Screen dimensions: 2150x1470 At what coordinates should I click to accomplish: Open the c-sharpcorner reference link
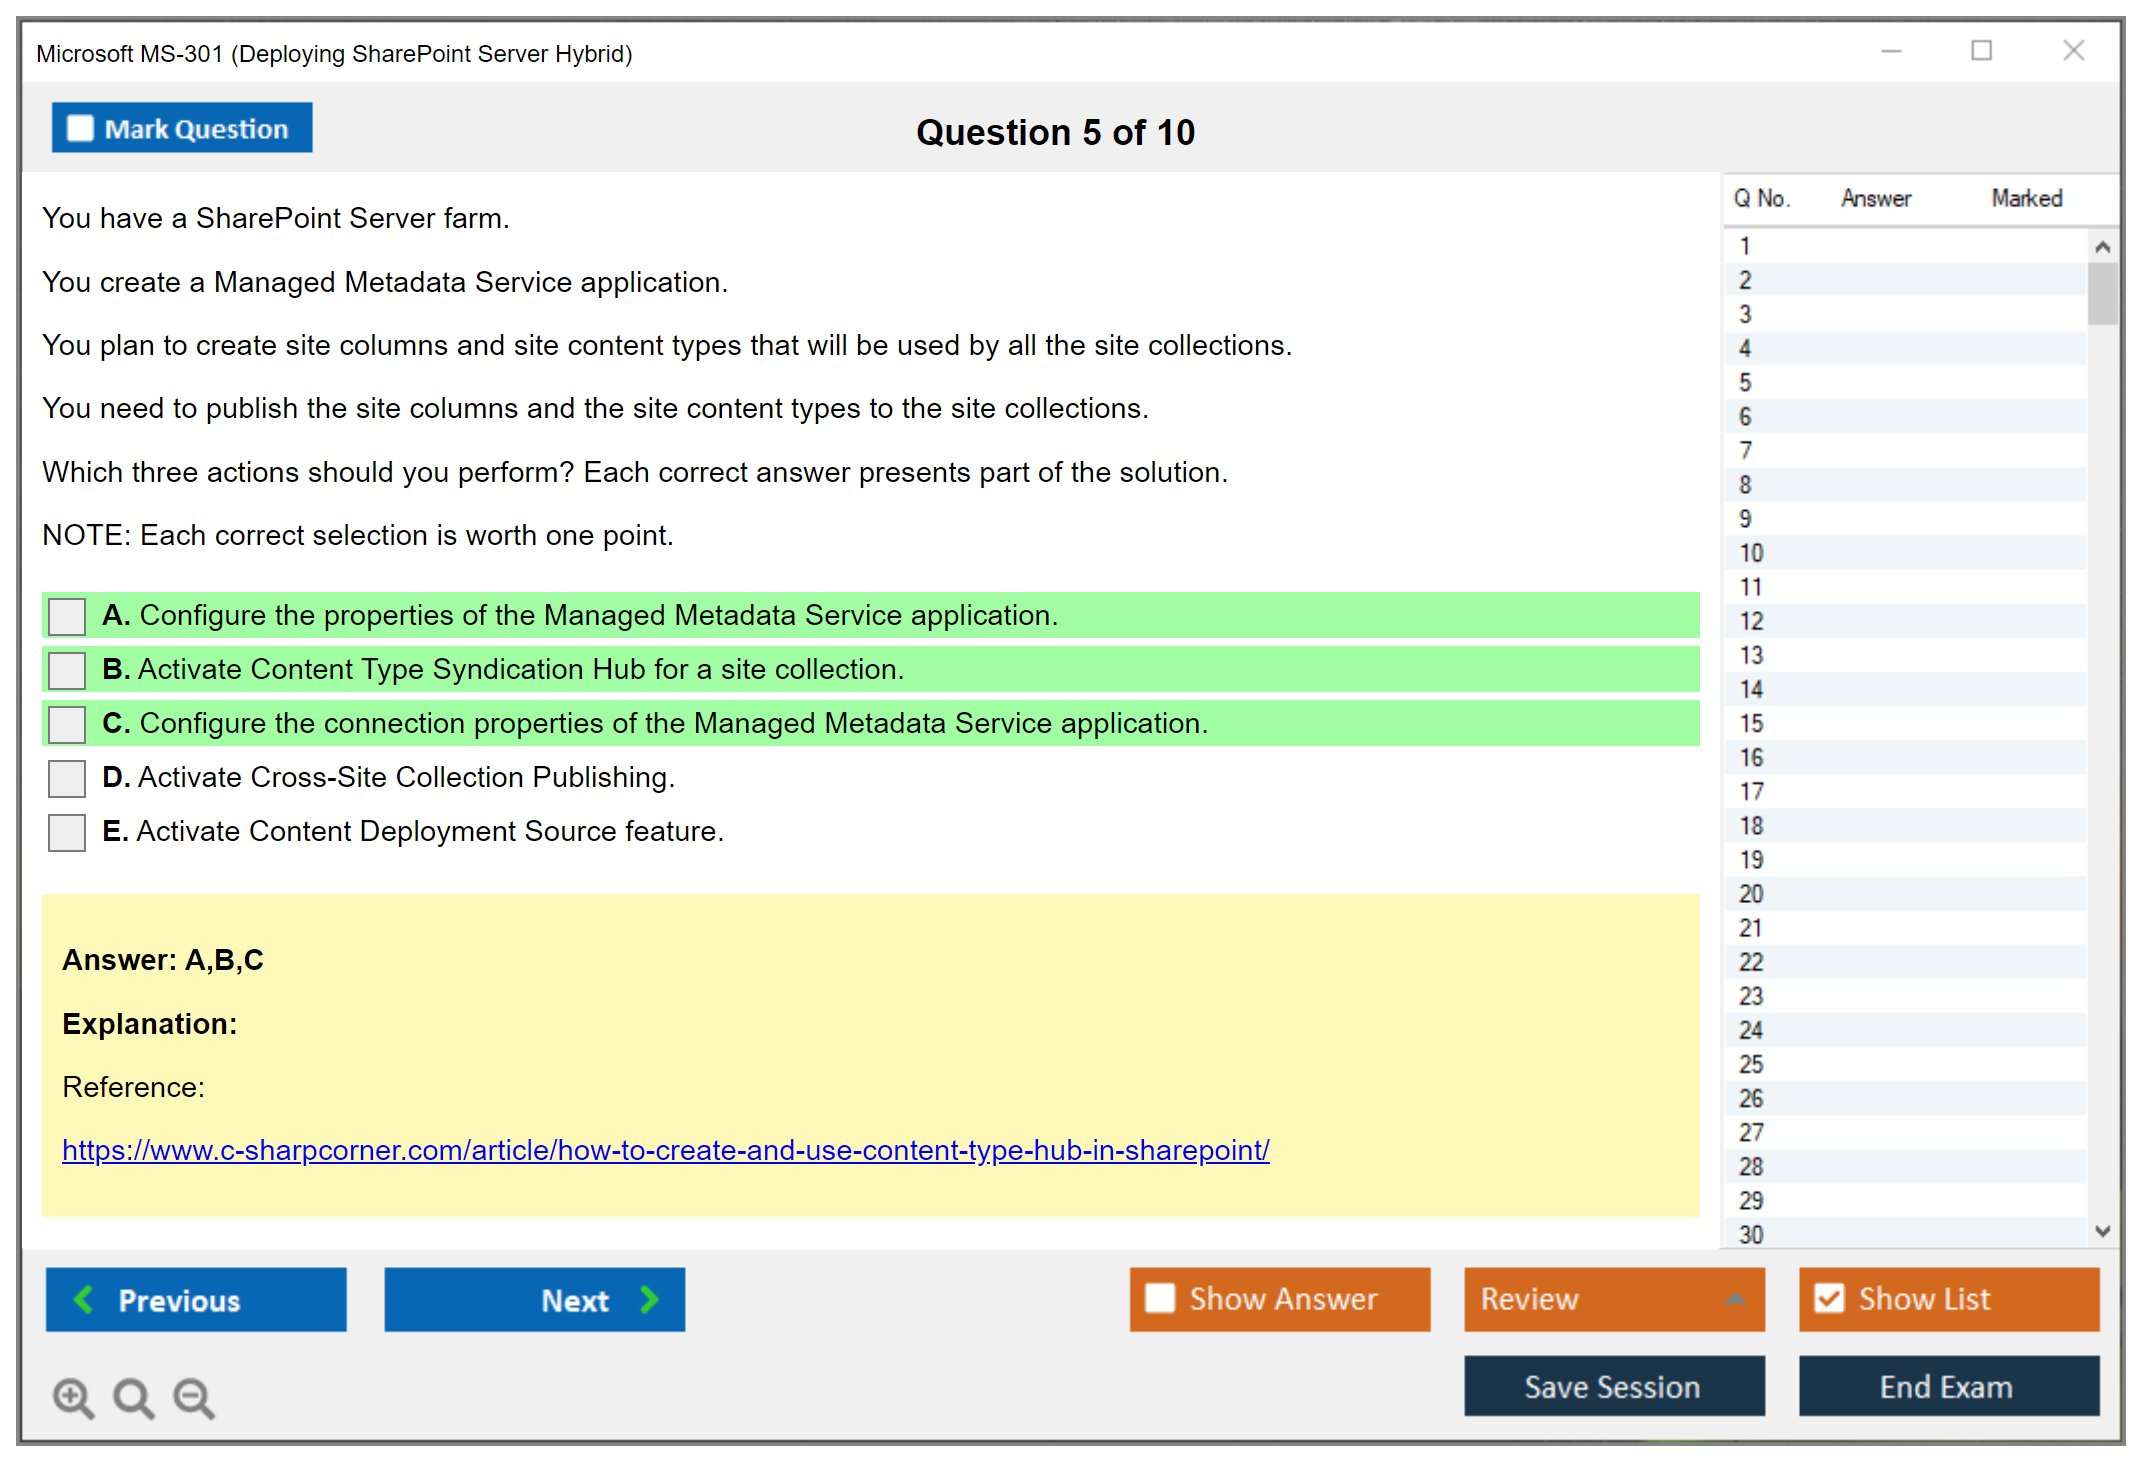point(665,1150)
